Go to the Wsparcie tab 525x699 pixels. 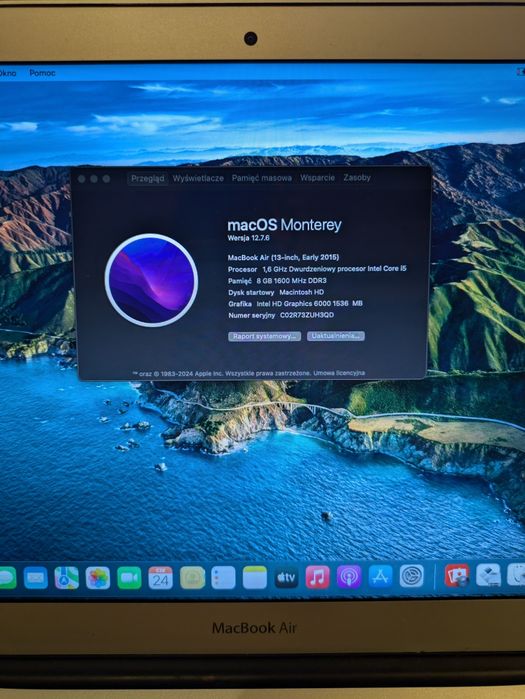point(317,177)
